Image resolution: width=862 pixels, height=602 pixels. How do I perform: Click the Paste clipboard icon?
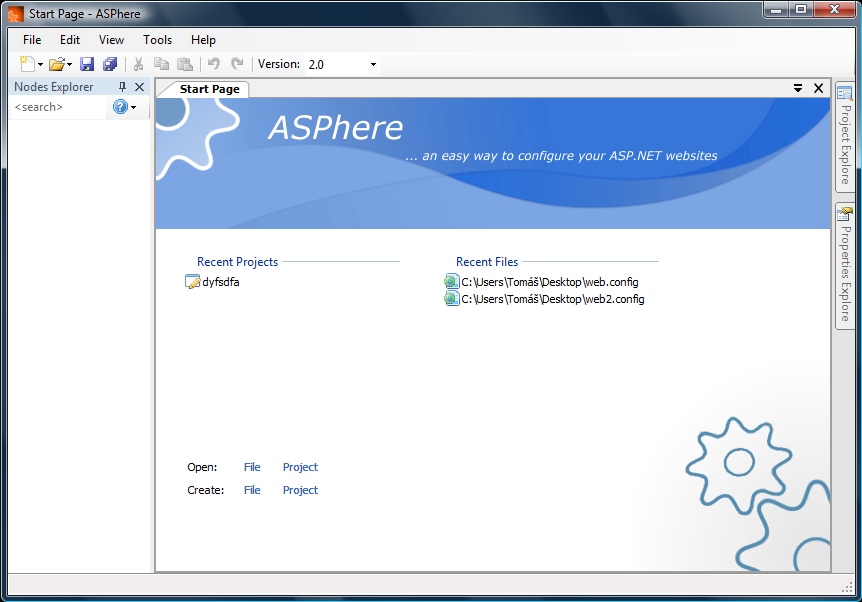click(x=185, y=64)
